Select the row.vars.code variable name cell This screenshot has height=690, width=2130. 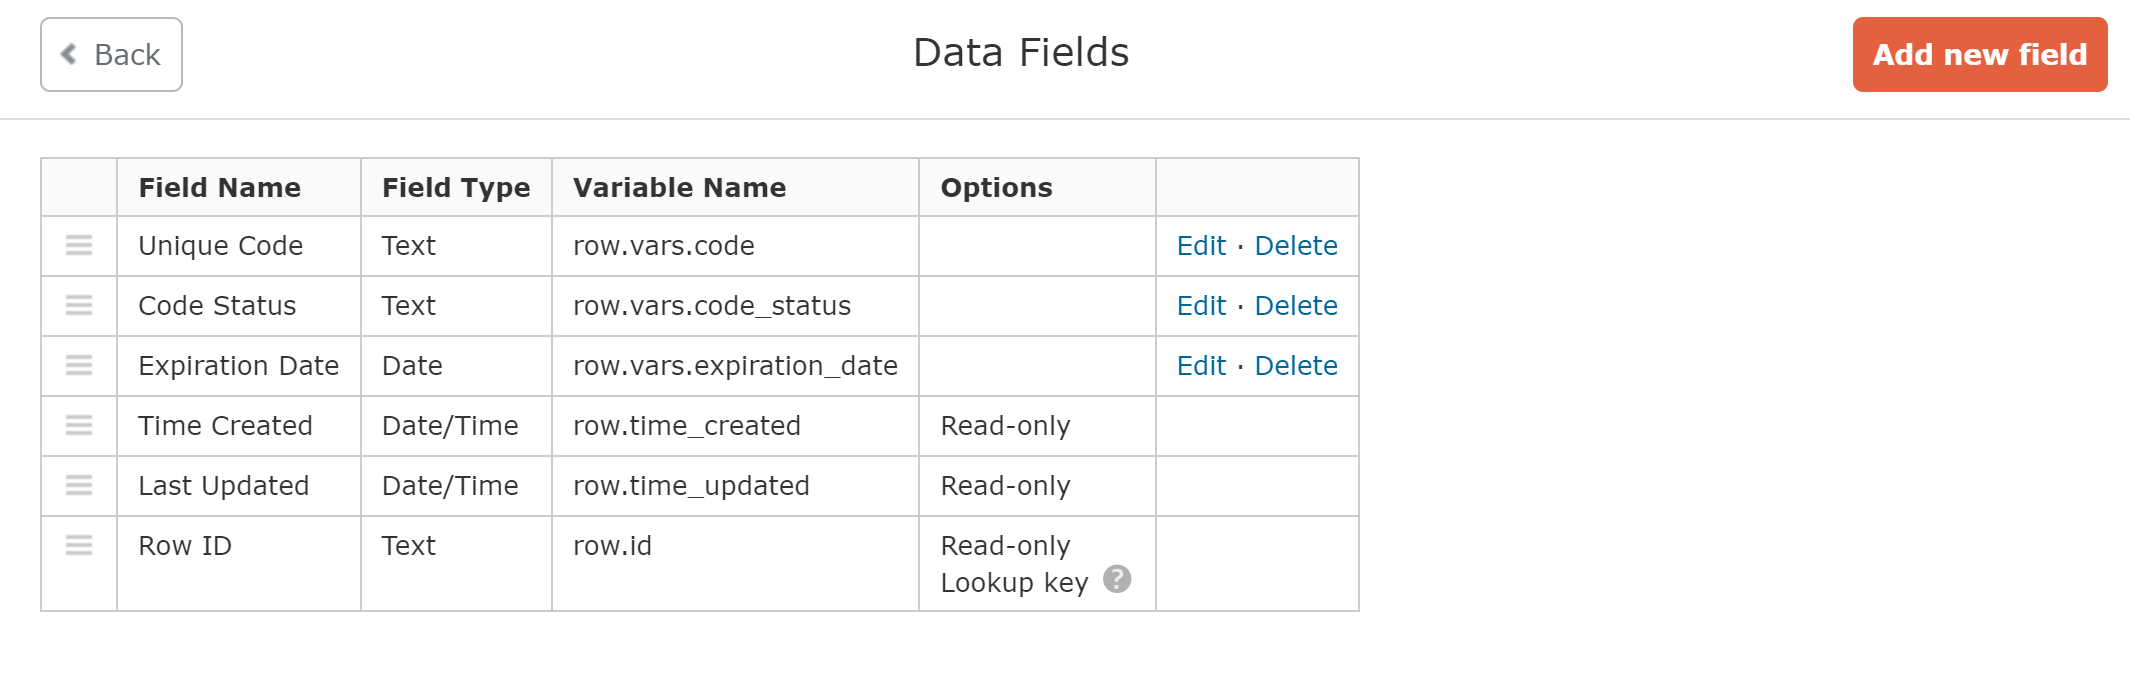[664, 246]
